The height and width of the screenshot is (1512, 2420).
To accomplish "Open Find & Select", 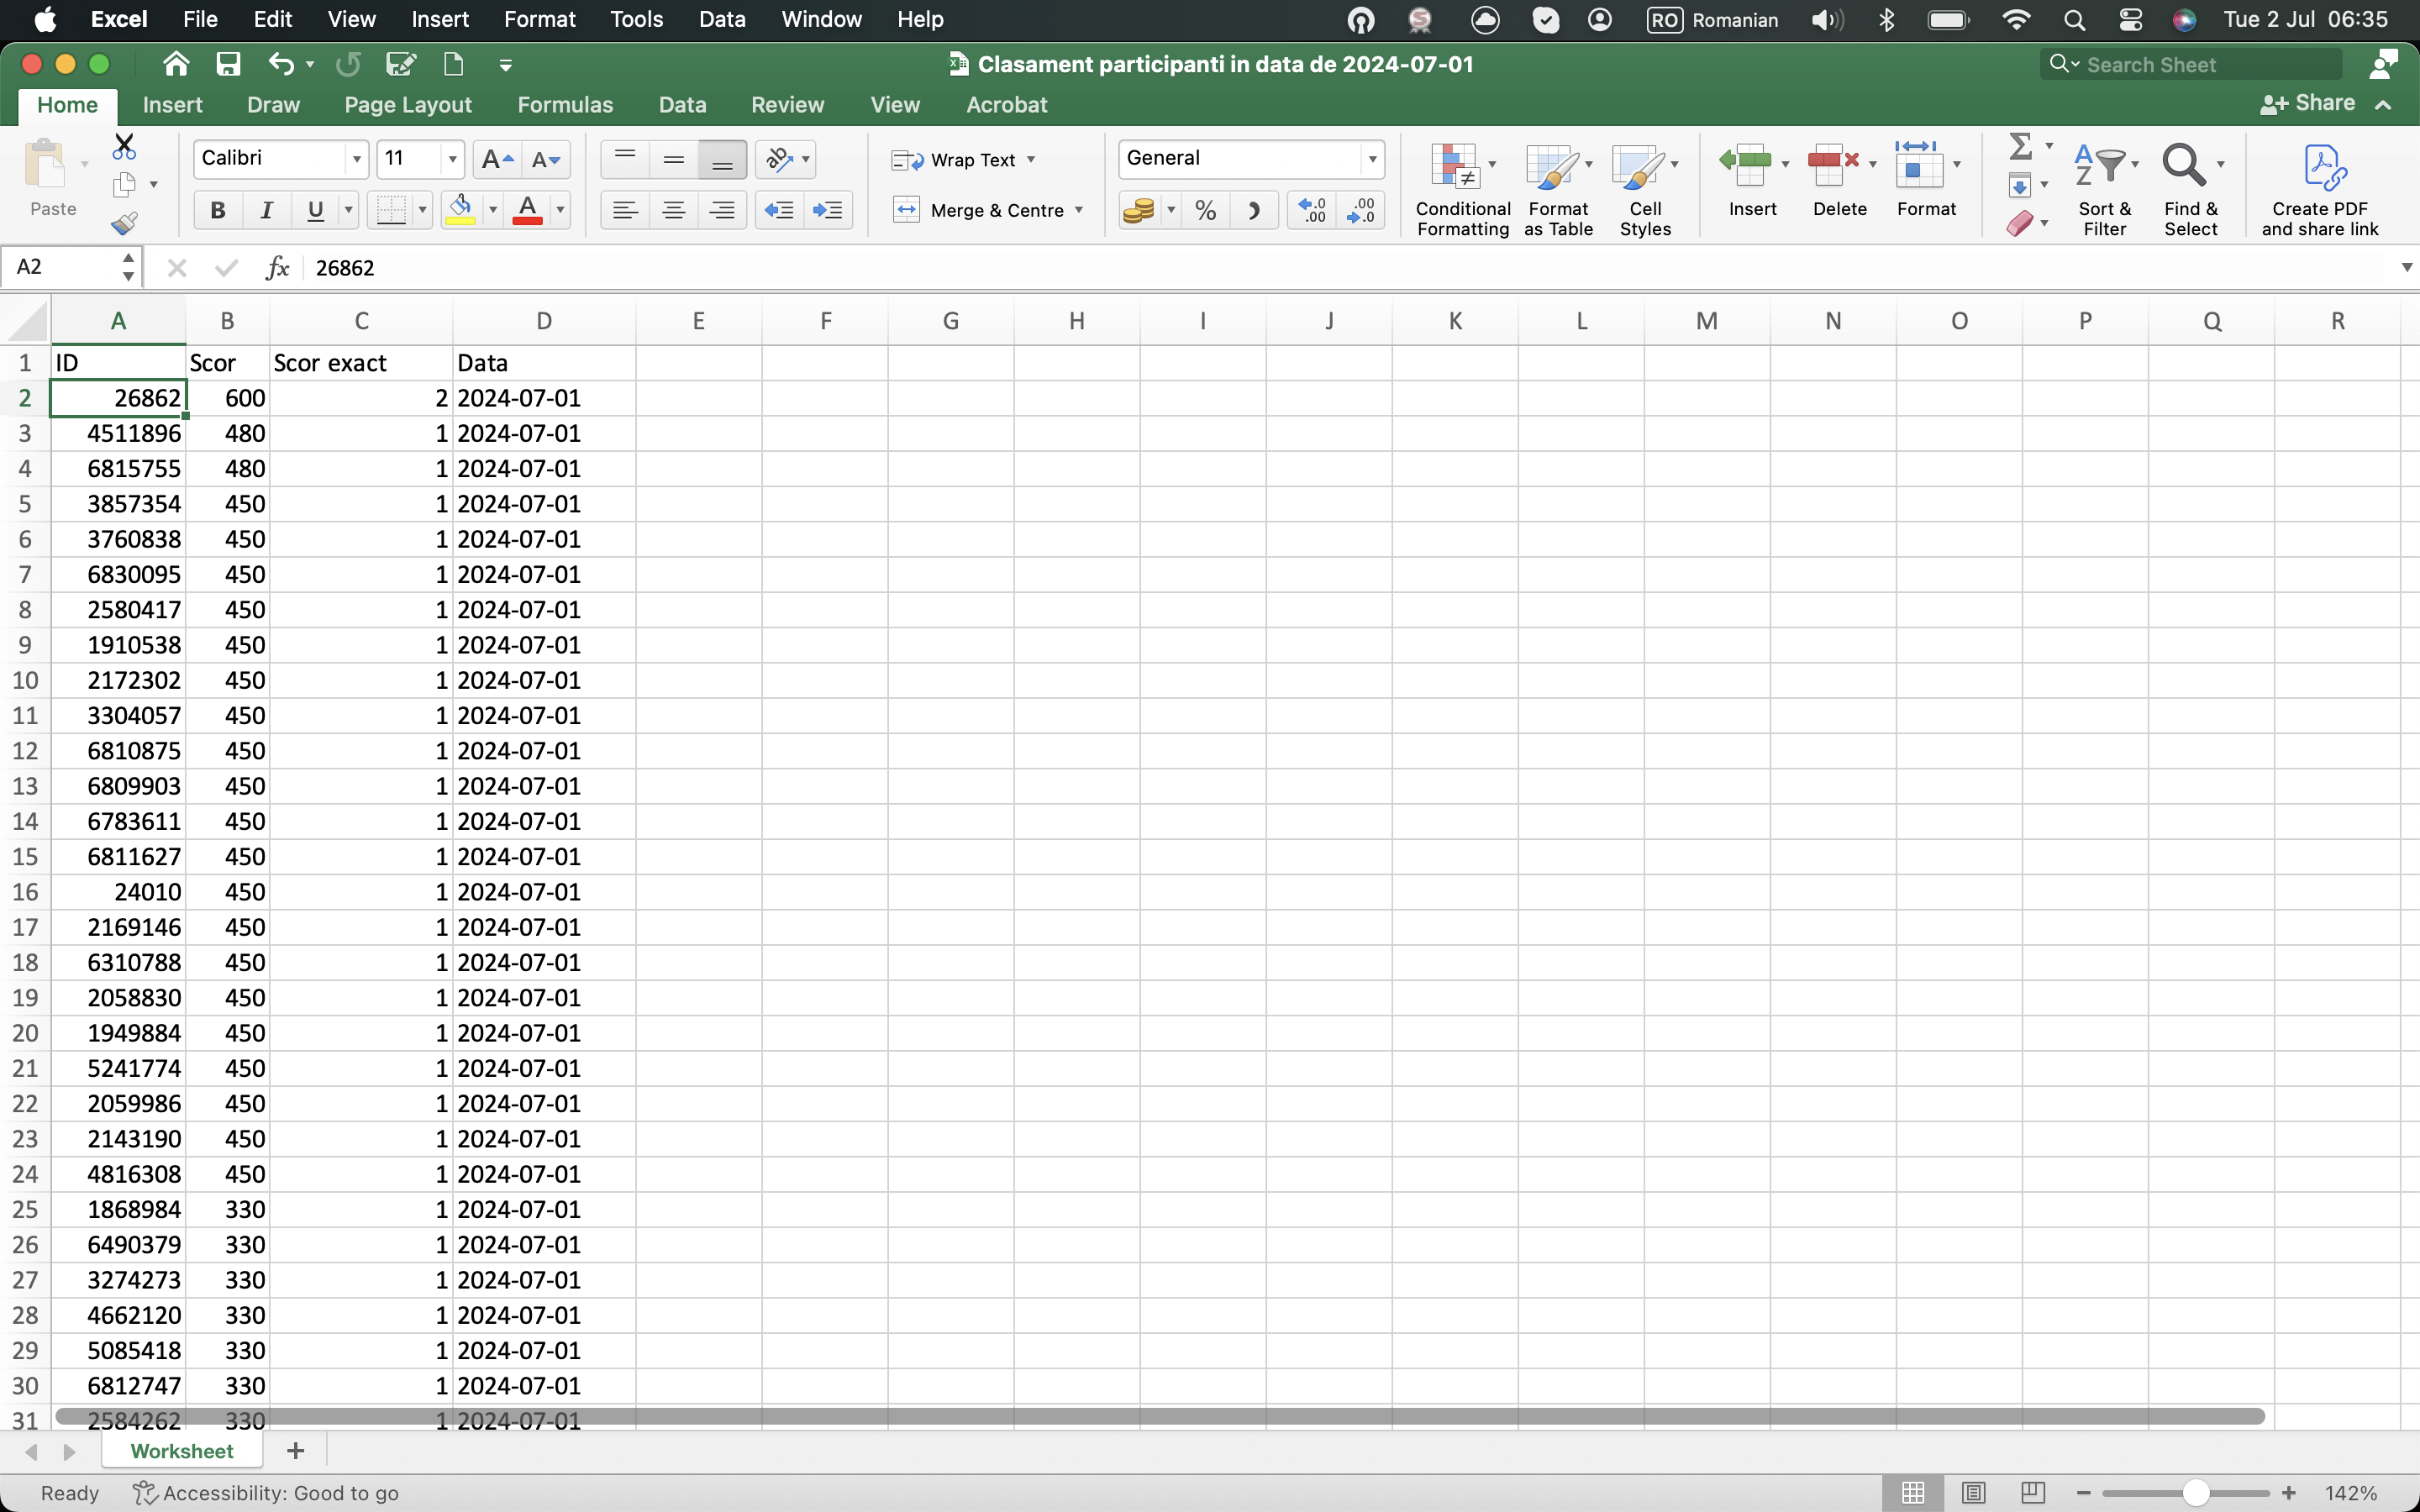I will pos(2191,188).
